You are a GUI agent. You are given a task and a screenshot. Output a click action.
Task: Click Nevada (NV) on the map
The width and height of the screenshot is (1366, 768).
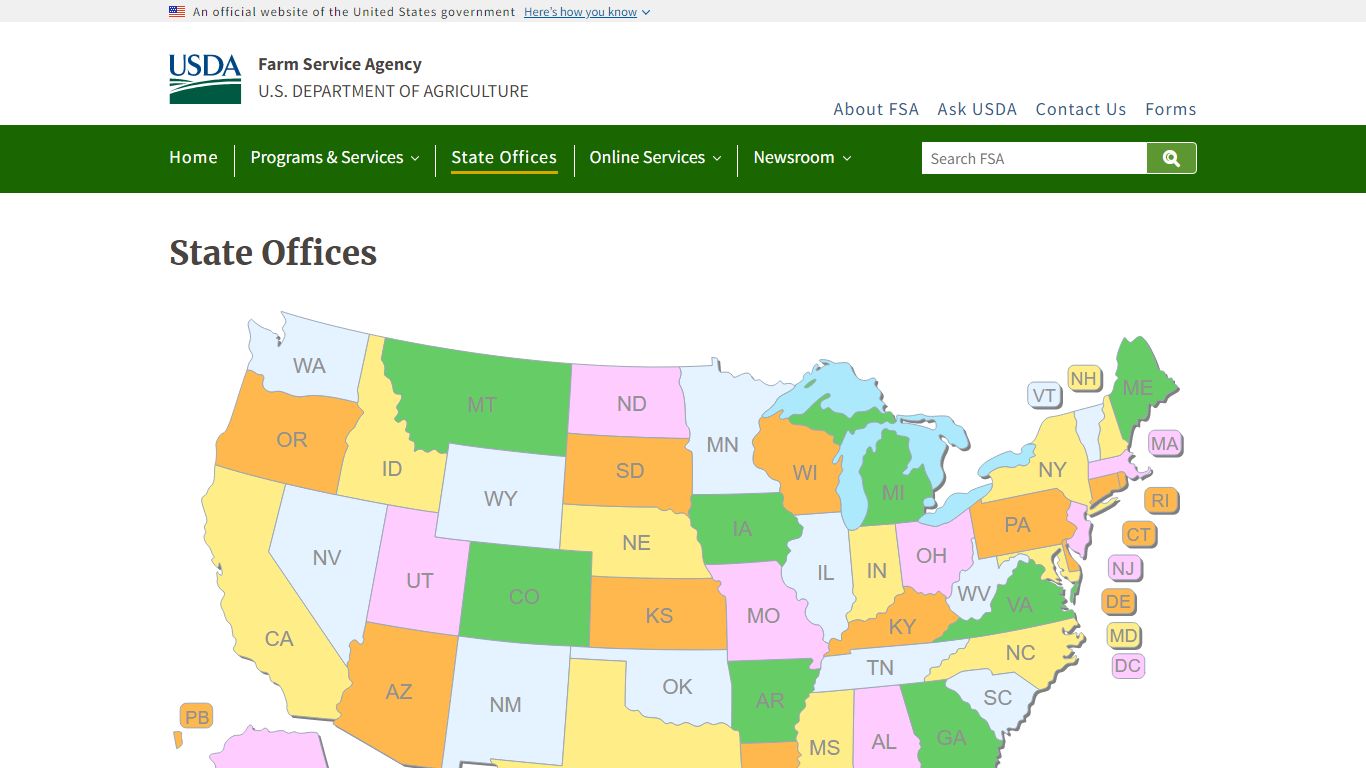[327, 557]
